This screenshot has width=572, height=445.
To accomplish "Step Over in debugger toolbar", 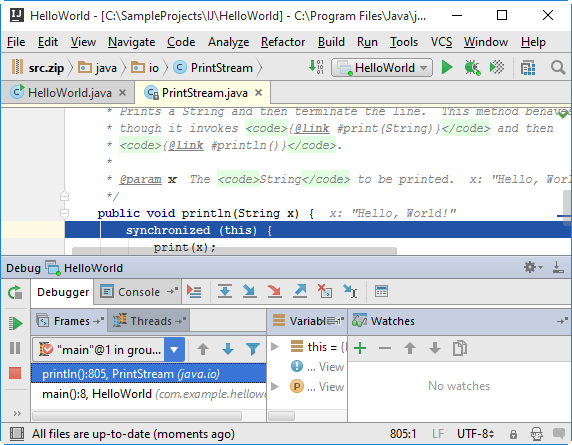I will [225, 291].
